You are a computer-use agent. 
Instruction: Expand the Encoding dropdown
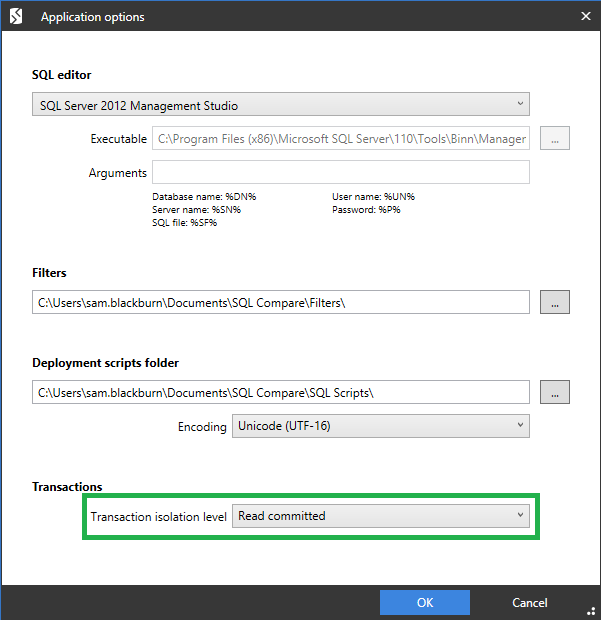[380, 426]
